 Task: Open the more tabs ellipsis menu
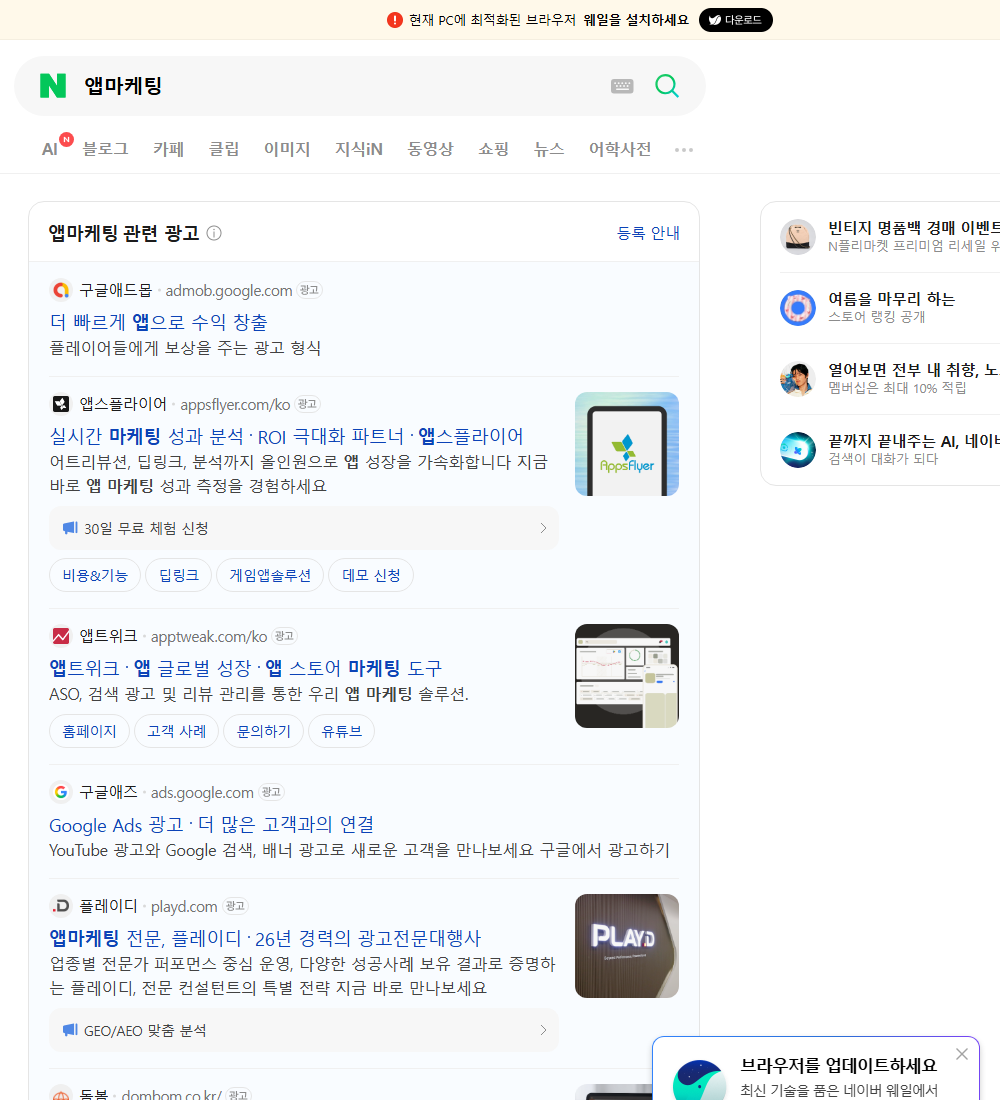click(x=684, y=149)
